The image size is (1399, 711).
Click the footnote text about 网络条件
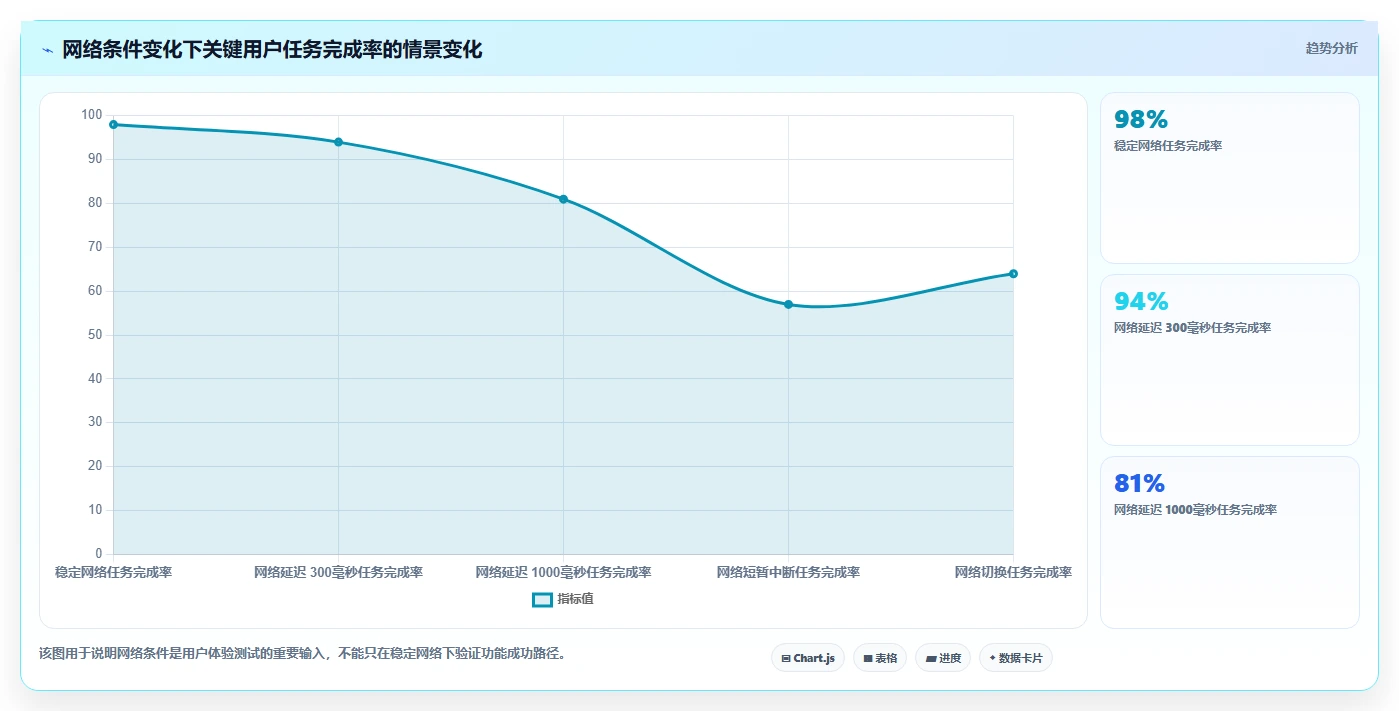pos(302,654)
